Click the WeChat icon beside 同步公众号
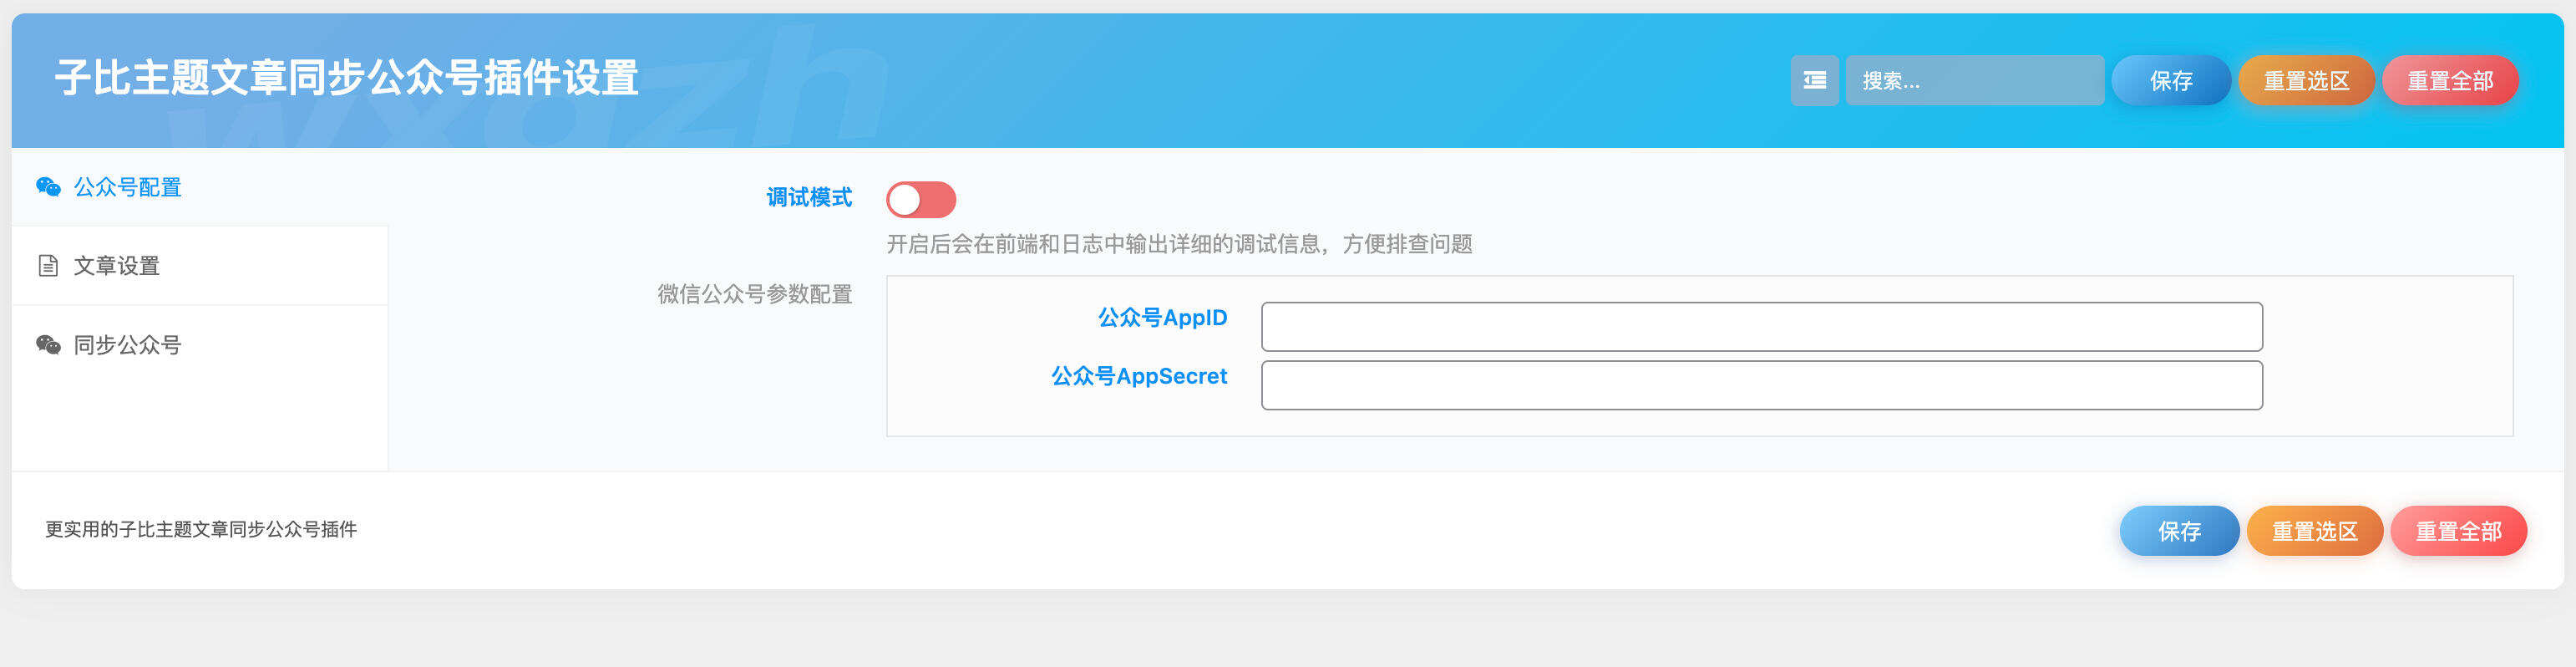 pyautogui.click(x=48, y=344)
